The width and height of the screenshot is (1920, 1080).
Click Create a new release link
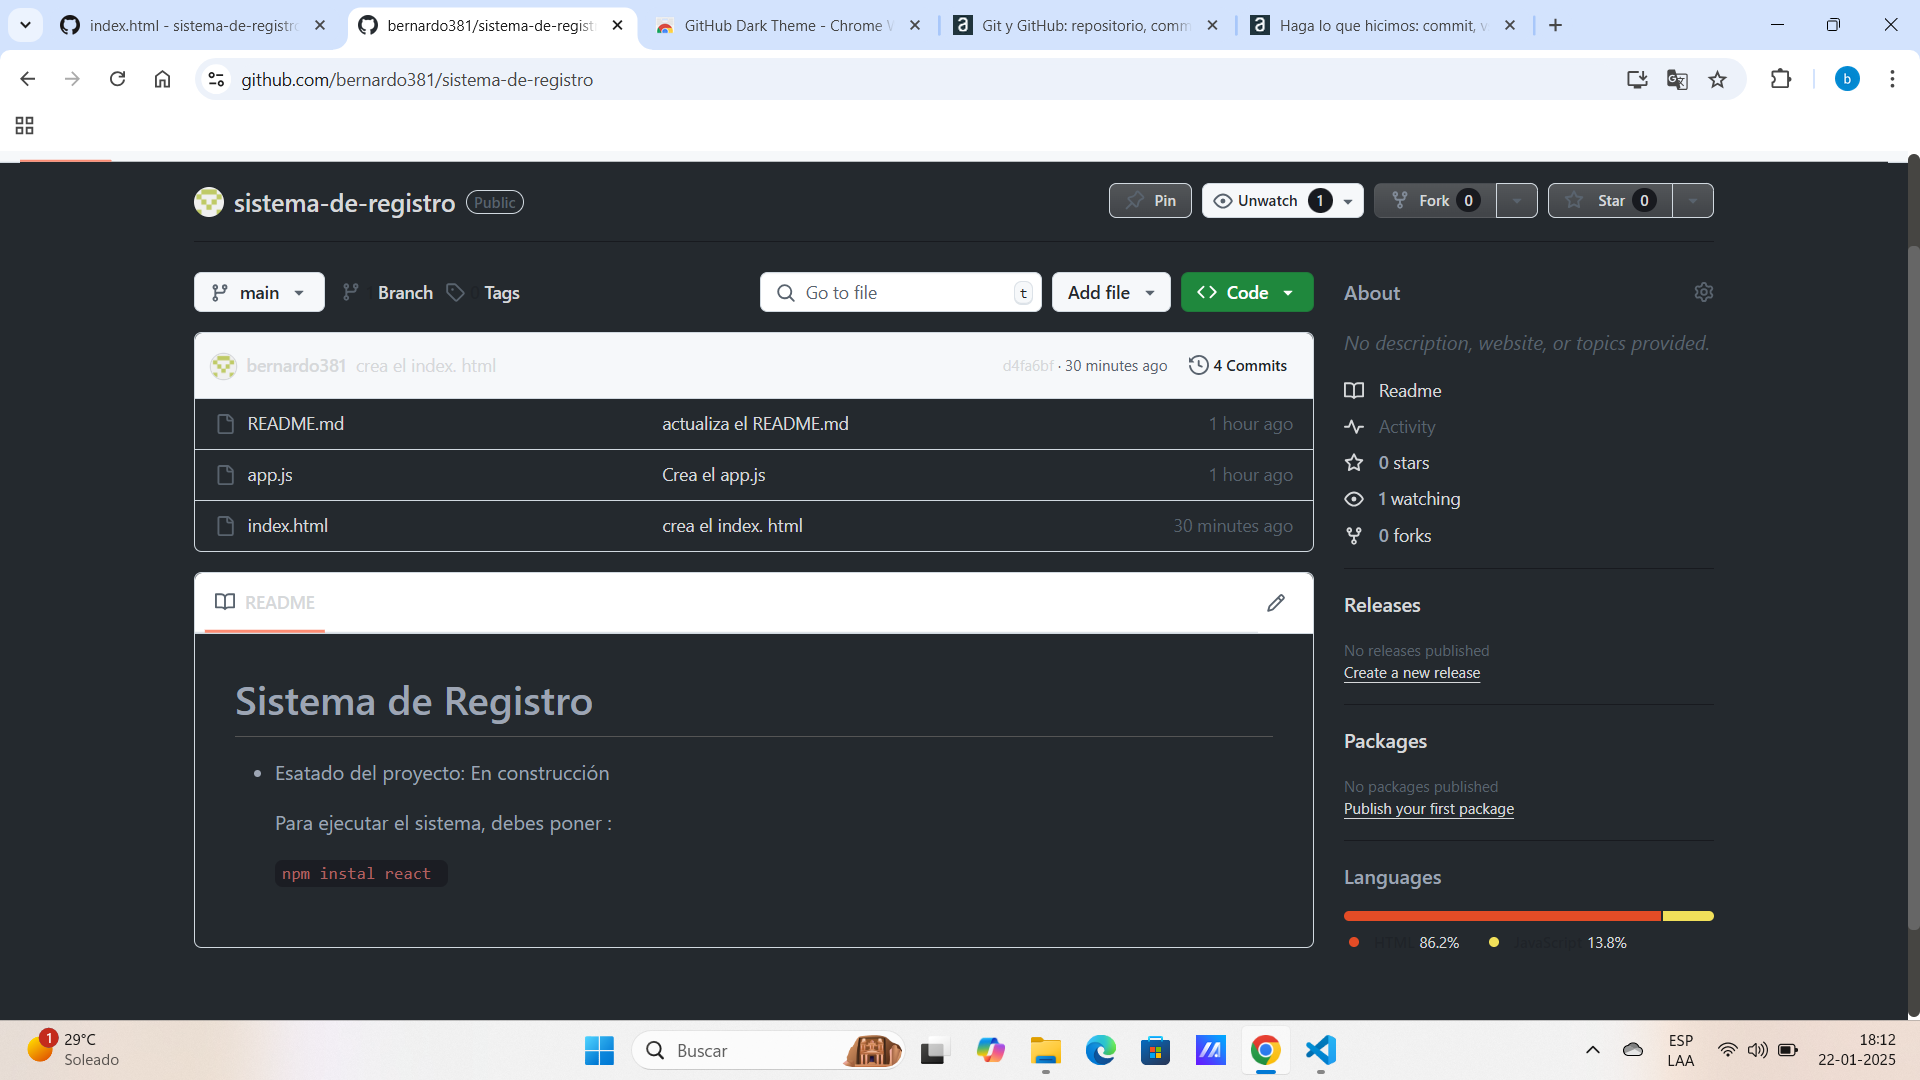tap(1411, 673)
